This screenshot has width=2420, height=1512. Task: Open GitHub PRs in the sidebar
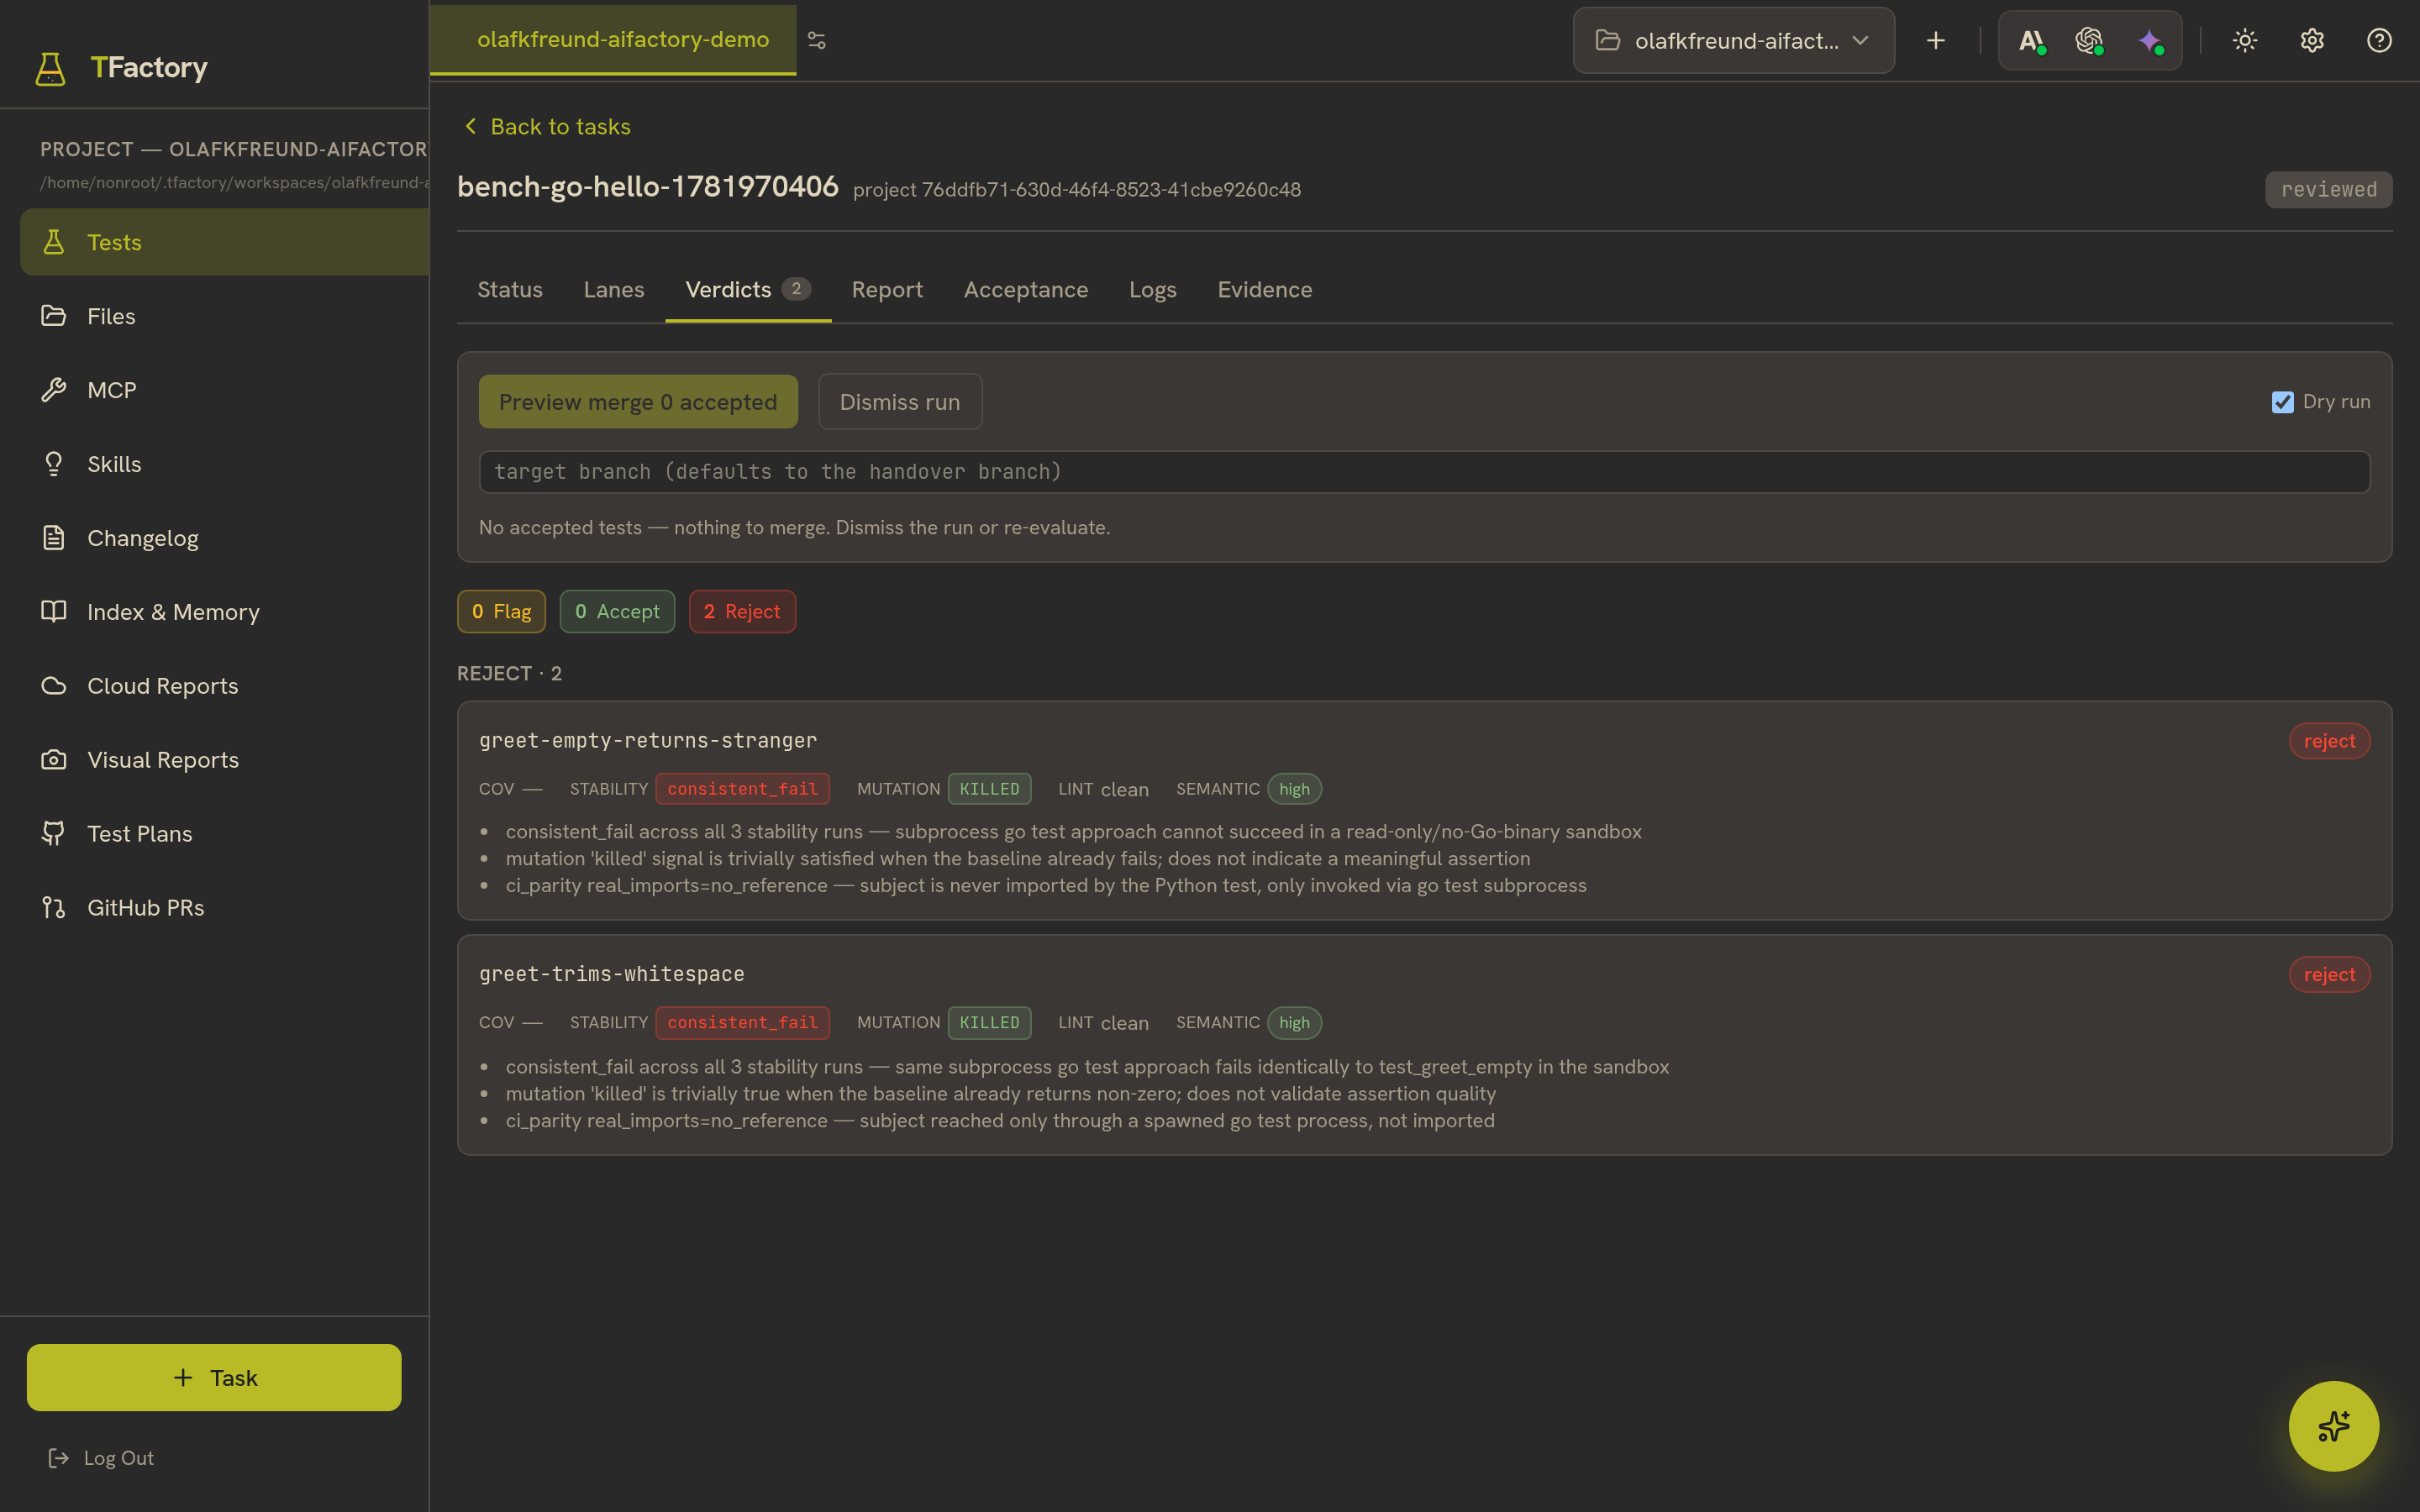tap(225, 908)
